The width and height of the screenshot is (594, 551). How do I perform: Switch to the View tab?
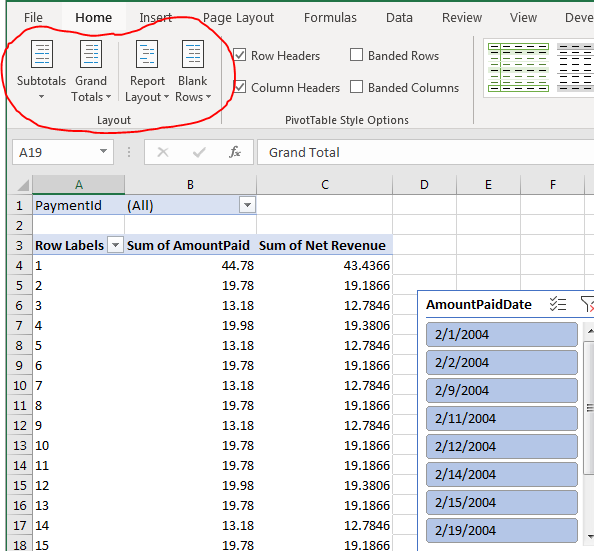(x=524, y=17)
